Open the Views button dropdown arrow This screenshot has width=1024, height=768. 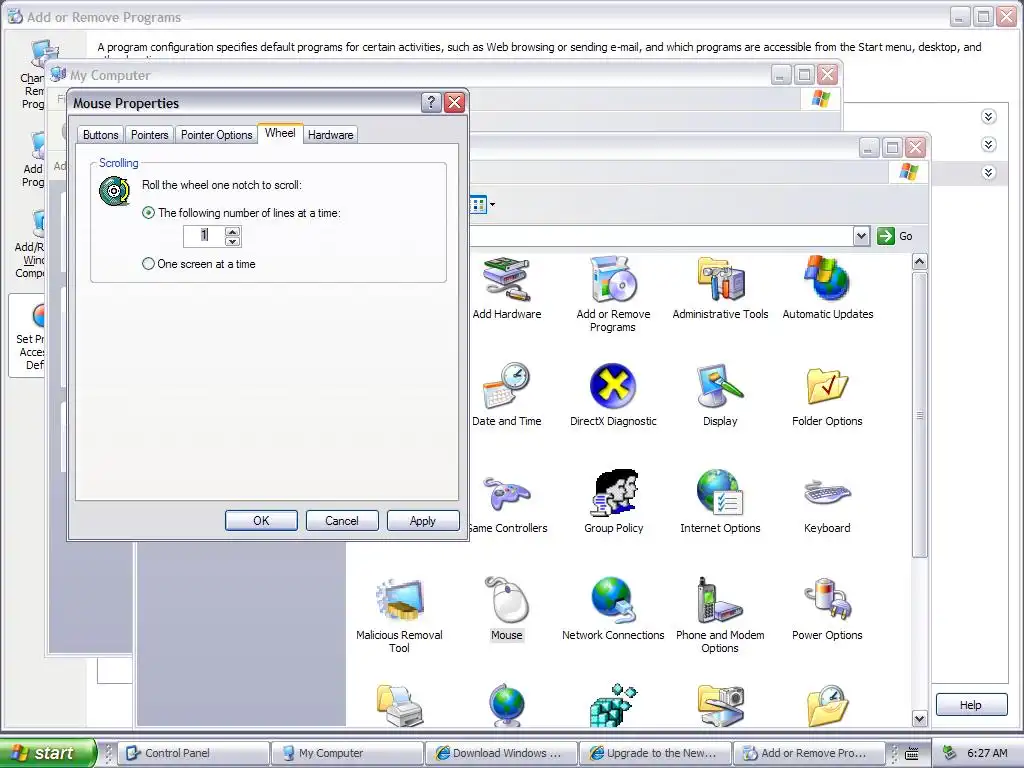492,204
